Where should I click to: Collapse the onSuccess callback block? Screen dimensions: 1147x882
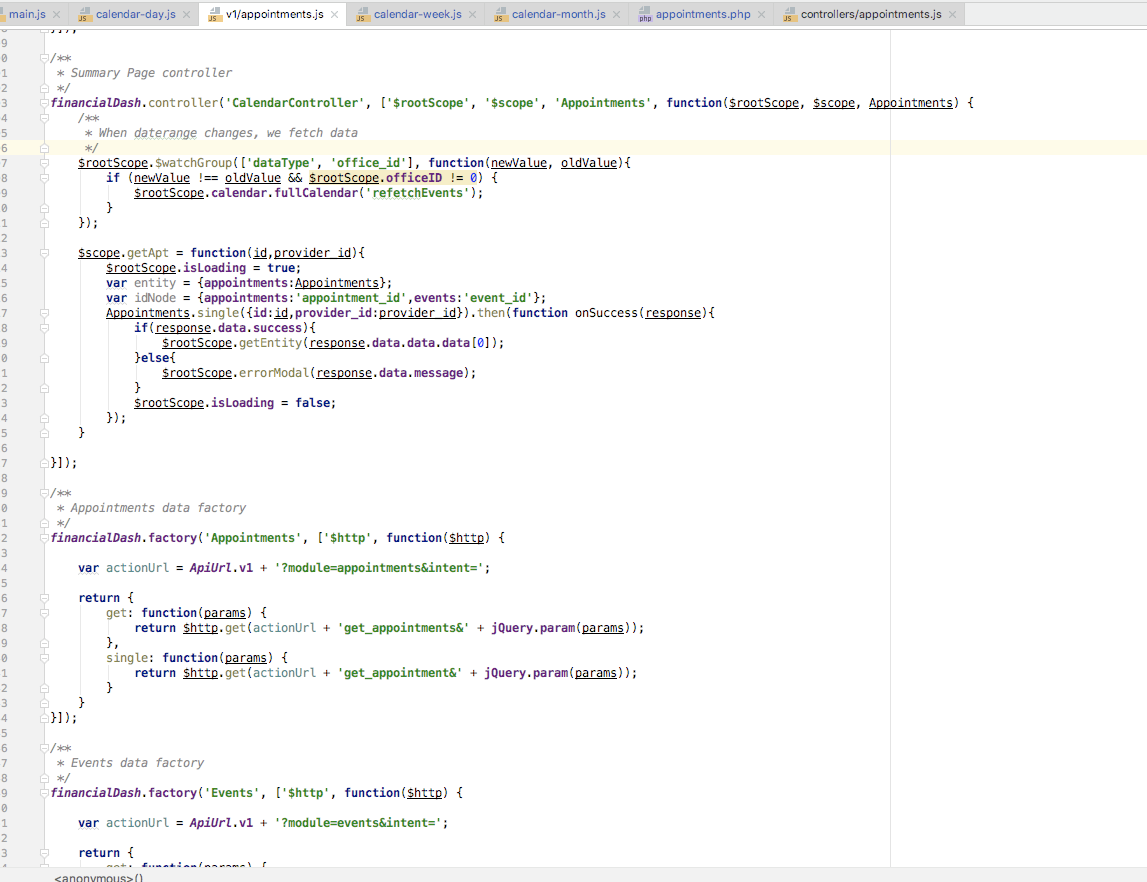(46, 312)
